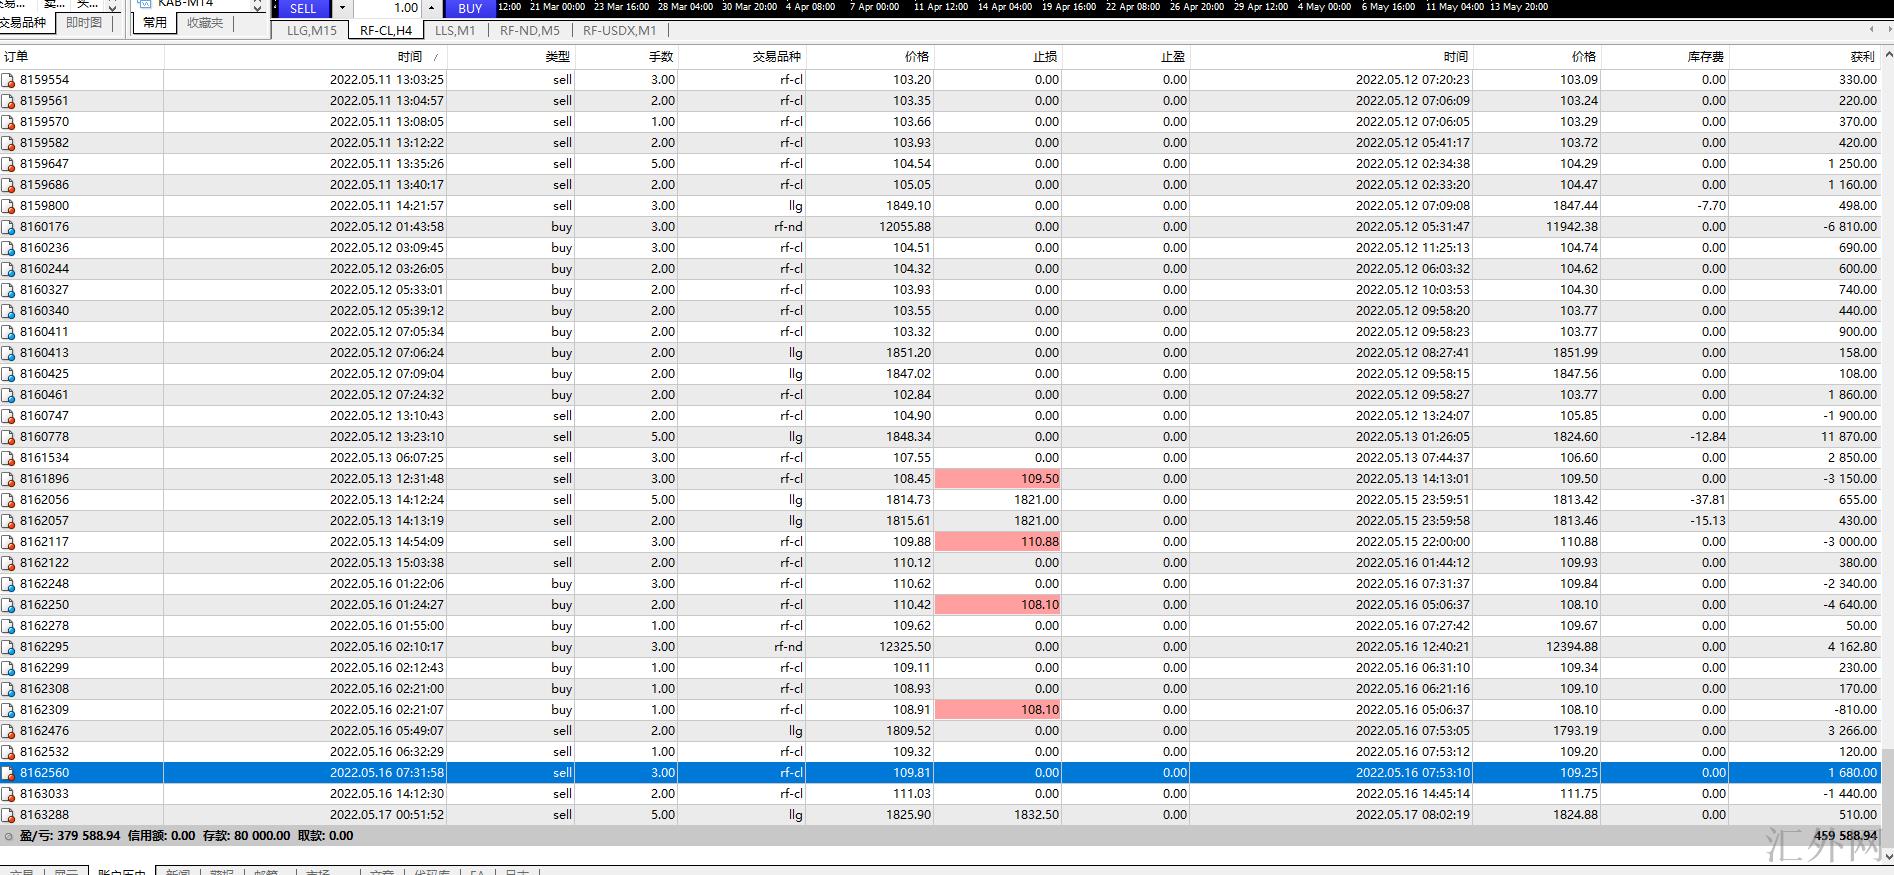Click the SELL button
This screenshot has width=1894, height=875.
pos(303,8)
